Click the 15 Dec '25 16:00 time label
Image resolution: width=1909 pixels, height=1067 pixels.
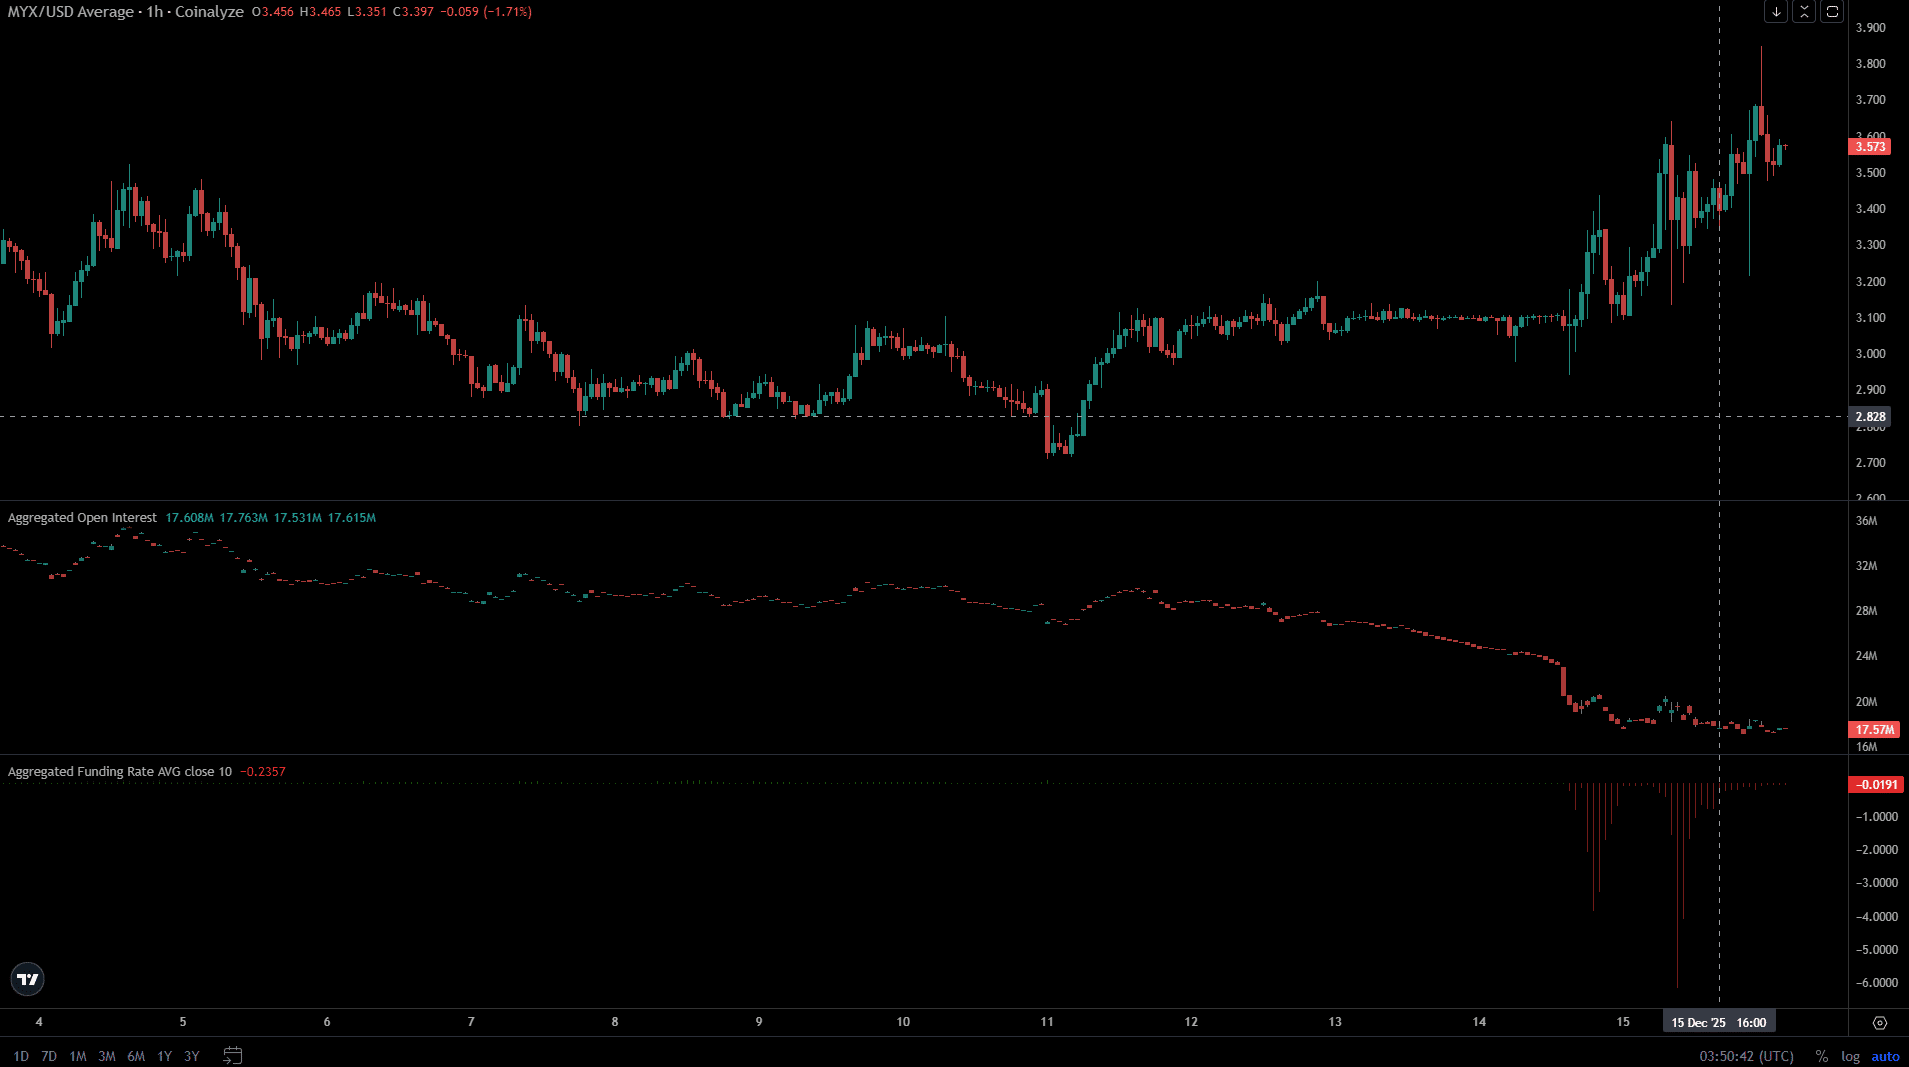point(1719,1022)
